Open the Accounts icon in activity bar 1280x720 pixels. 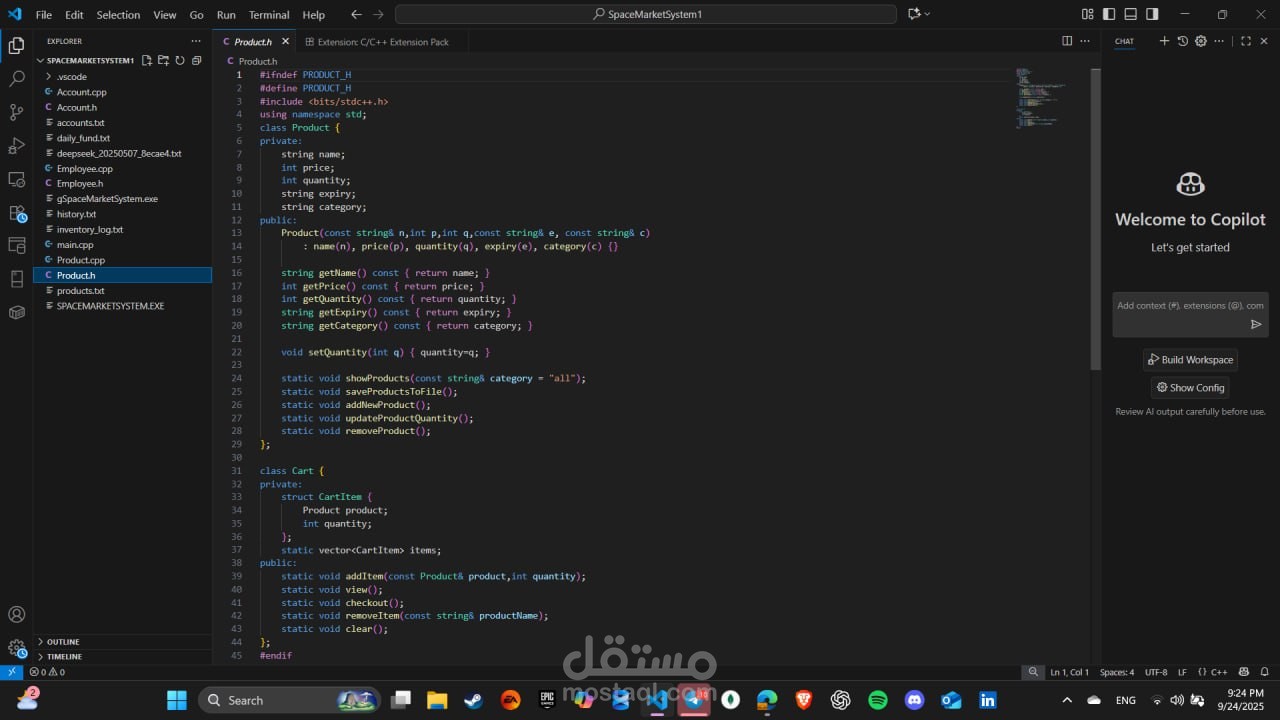click(x=16, y=614)
